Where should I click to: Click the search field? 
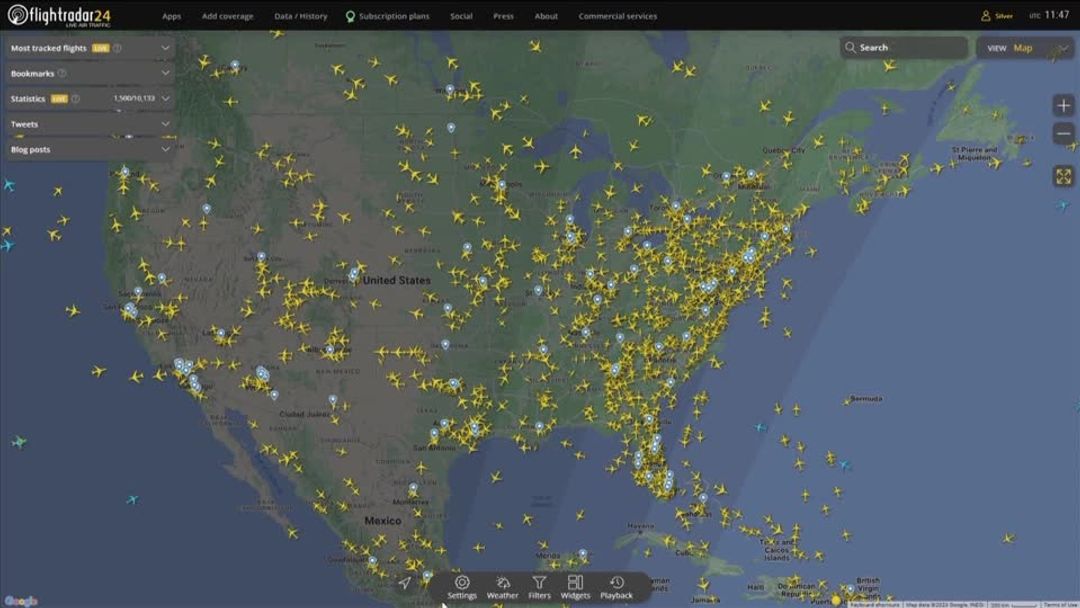coord(903,48)
